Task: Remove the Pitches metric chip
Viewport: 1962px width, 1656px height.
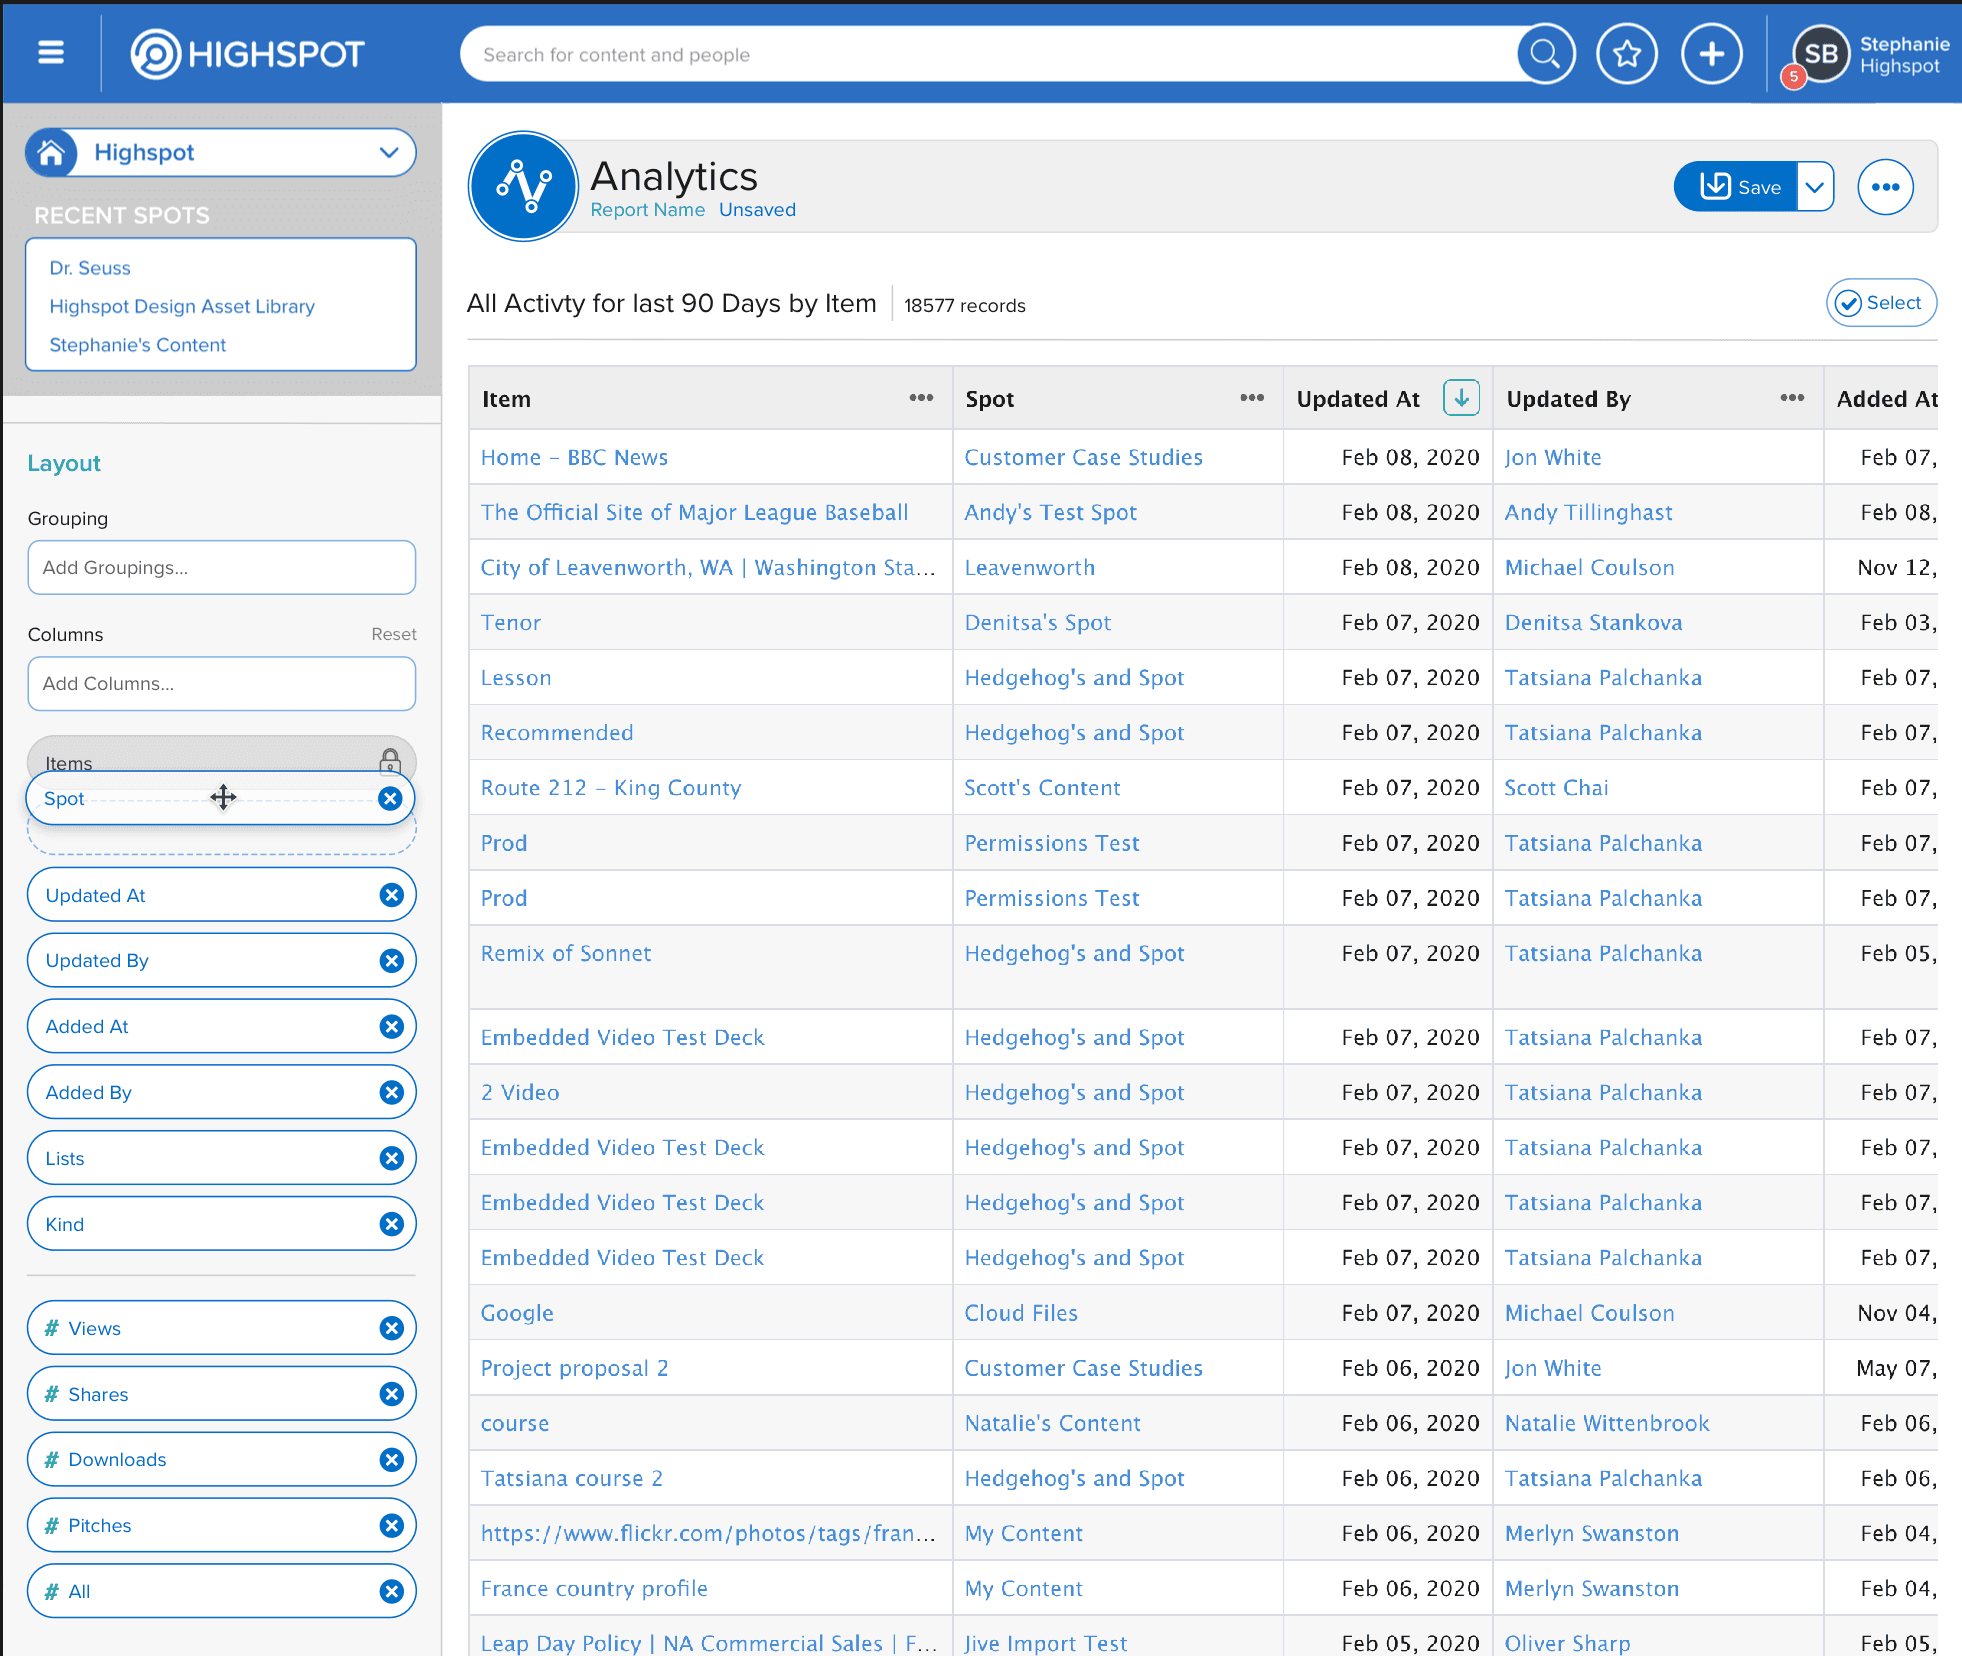Action: 392,1526
